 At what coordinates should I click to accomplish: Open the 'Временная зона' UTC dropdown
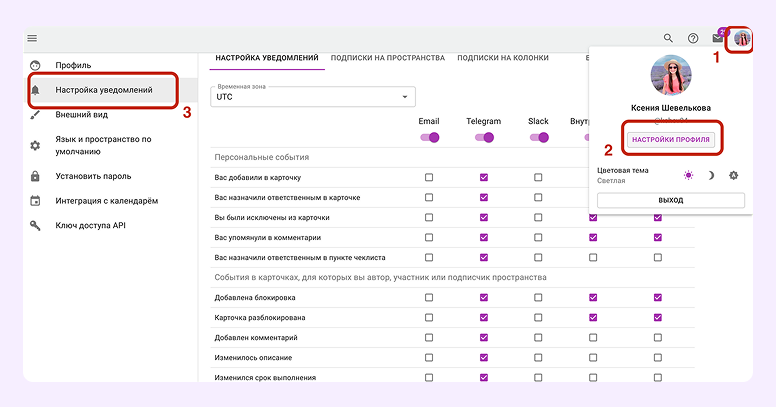pyautogui.click(x=312, y=97)
